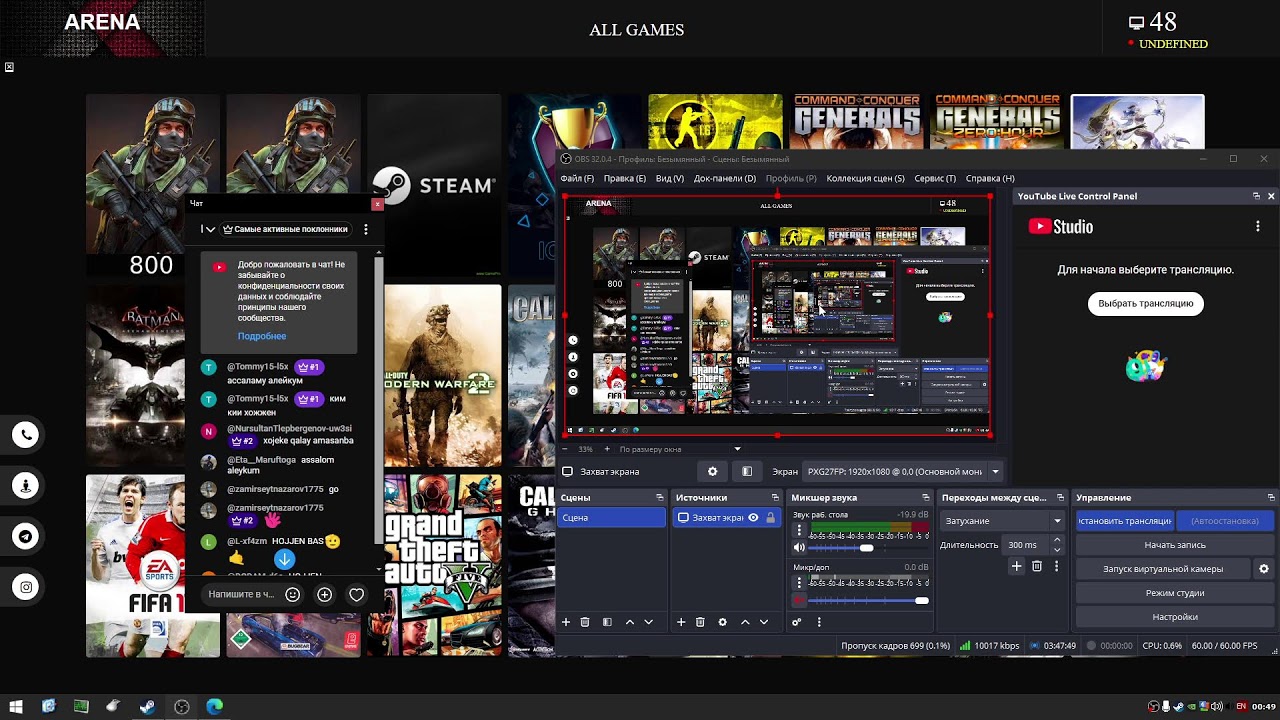The image size is (1280, 720).
Task: Open source filters icon in source toolbar
Action: pos(747,471)
